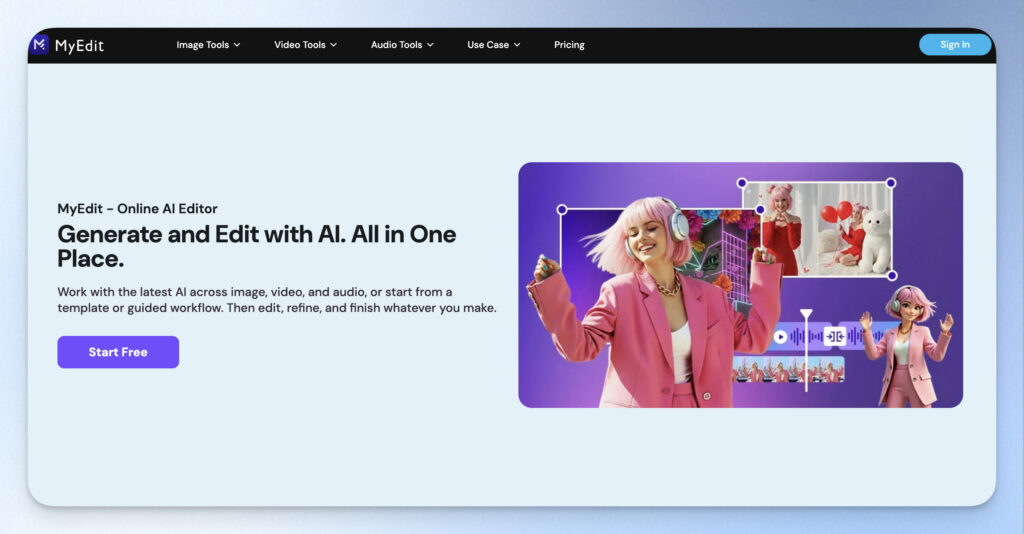The height and width of the screenshot is (534, 1024).
Task: Open the Audio Tools menu
Action: (402, 45)
